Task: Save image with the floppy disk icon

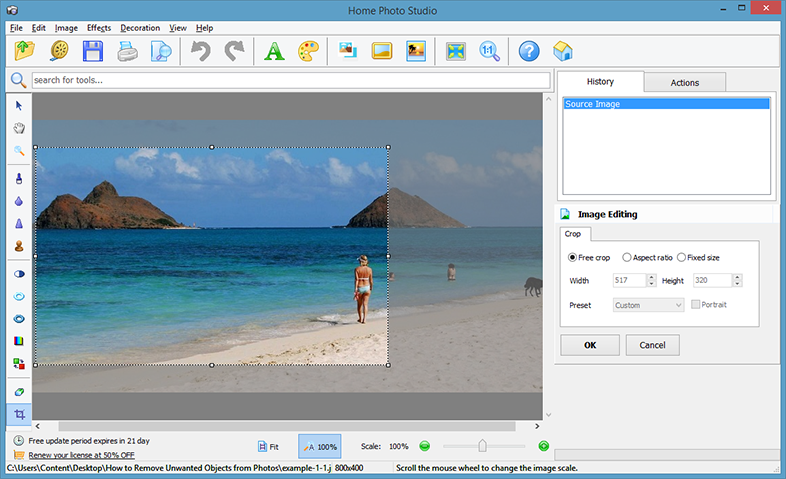Action: click(93, 51)
